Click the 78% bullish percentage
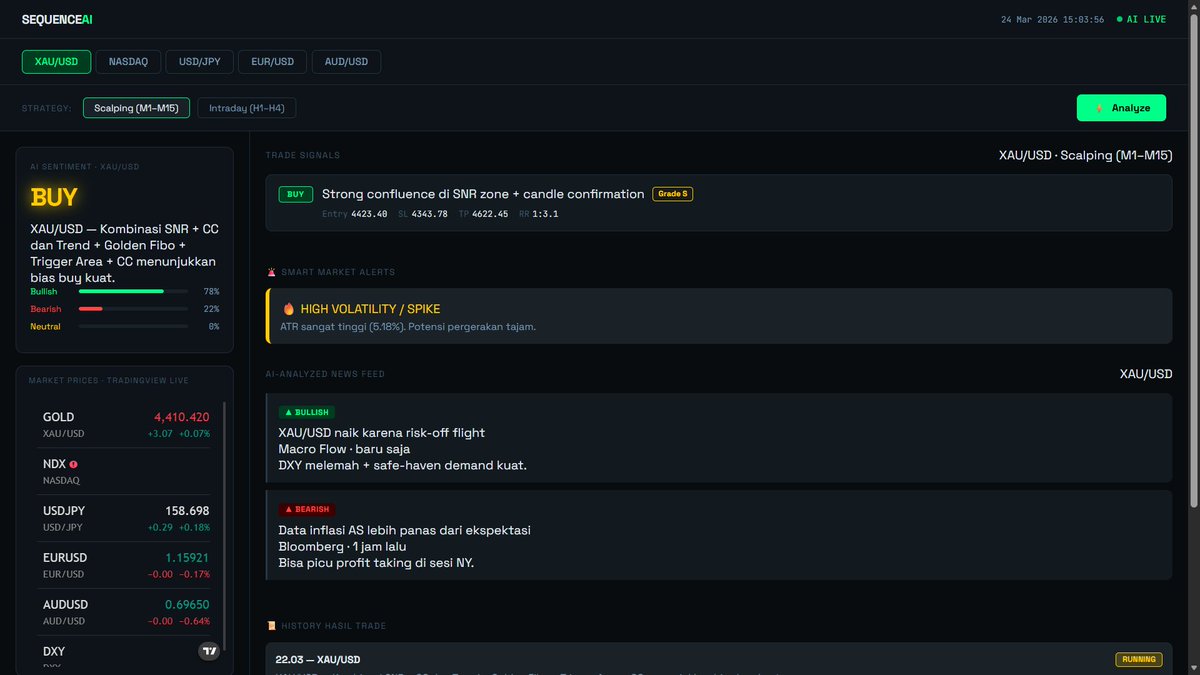This screenshot has height=675, width=1200. [211, 292]
